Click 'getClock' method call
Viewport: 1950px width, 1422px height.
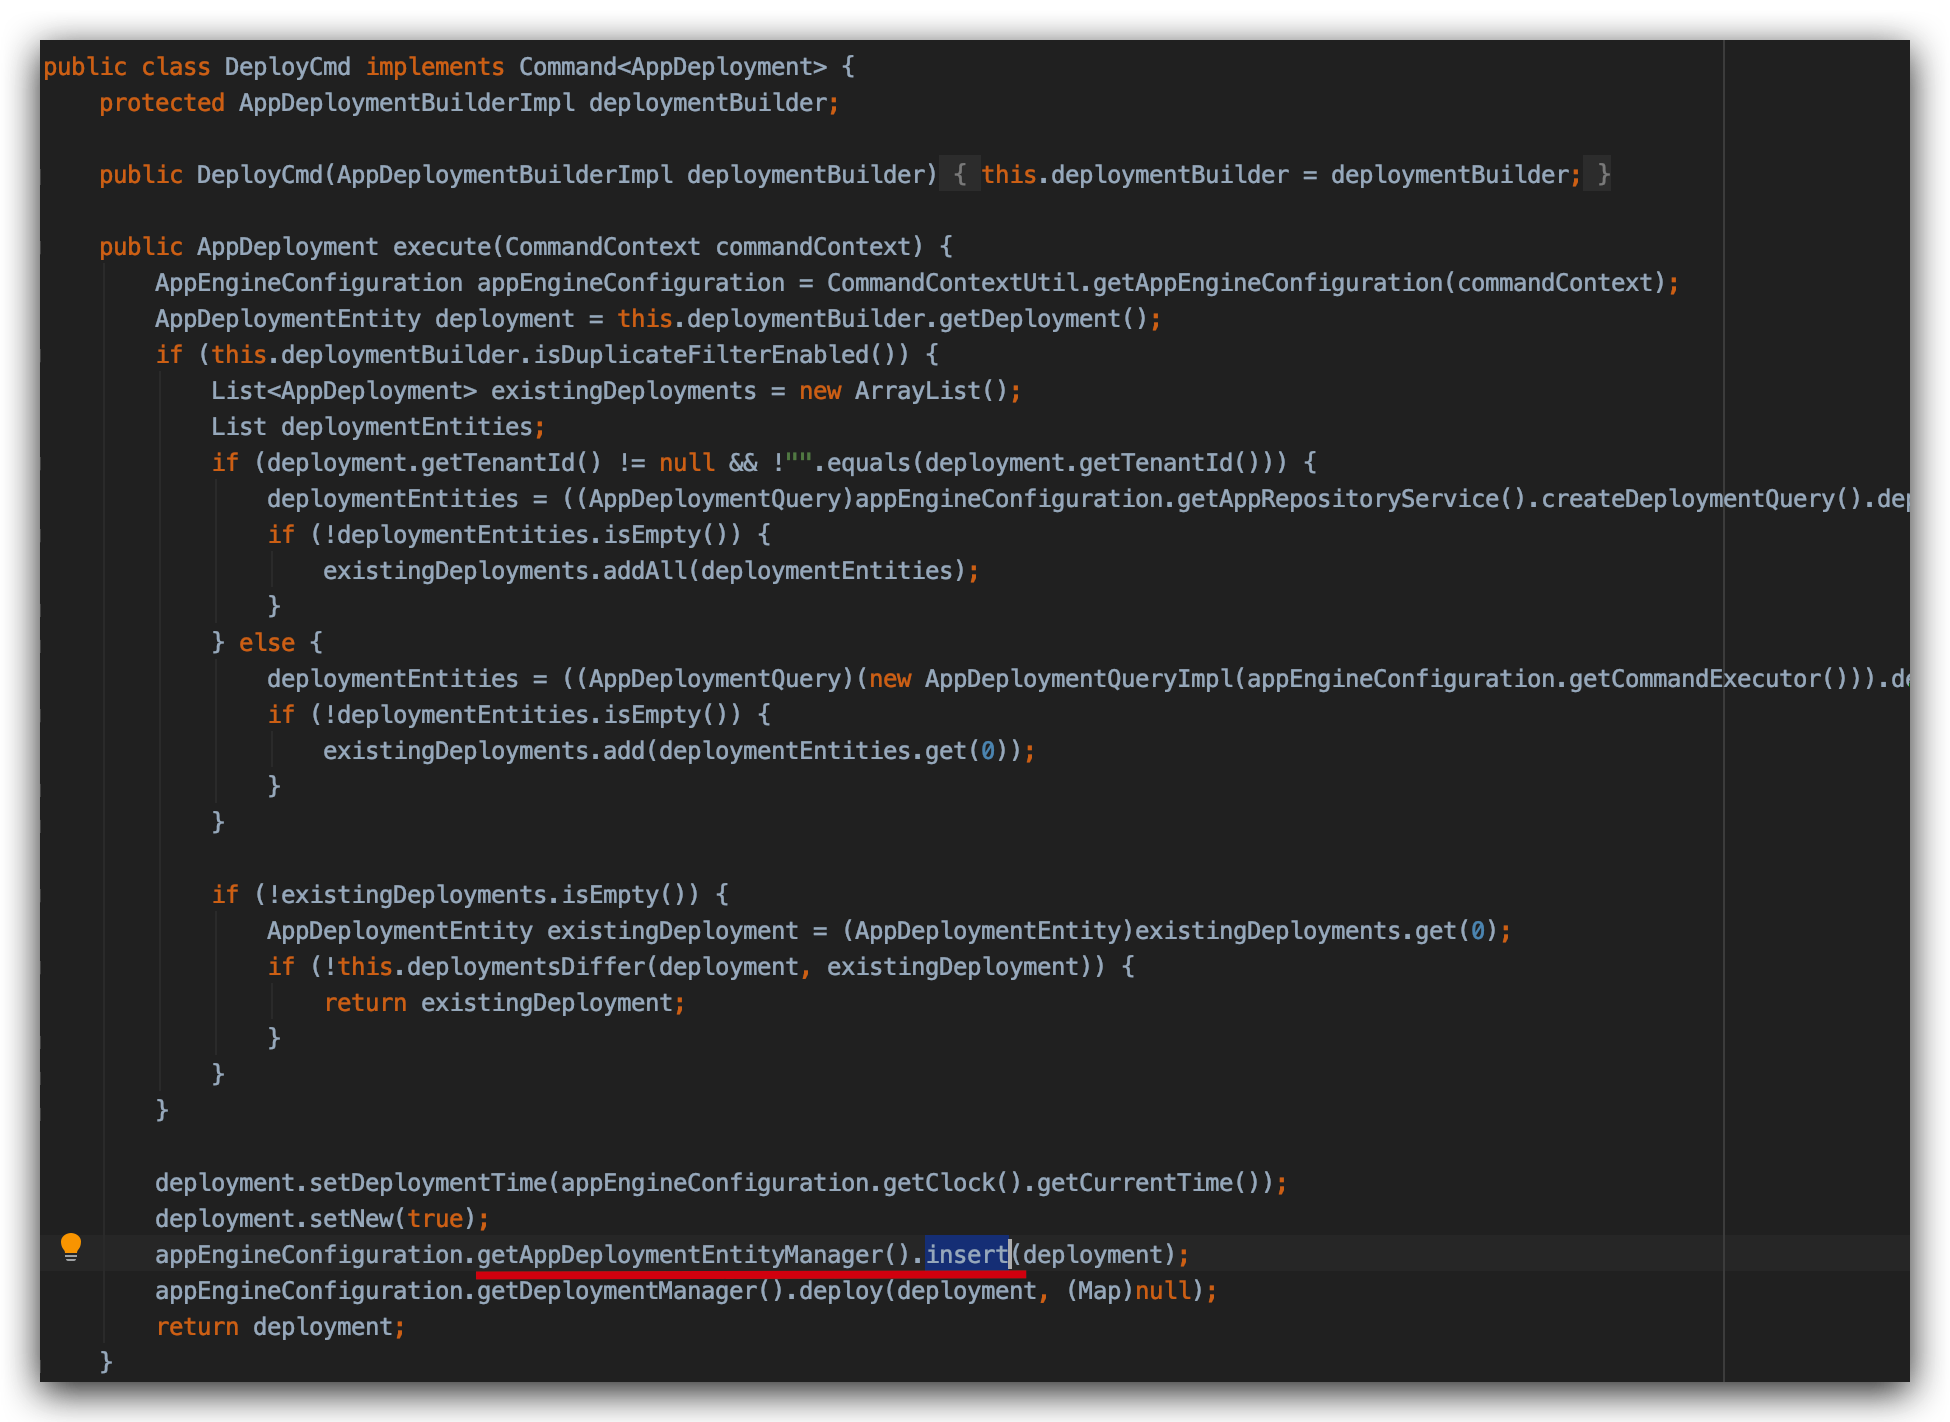tap(938, 1183)
